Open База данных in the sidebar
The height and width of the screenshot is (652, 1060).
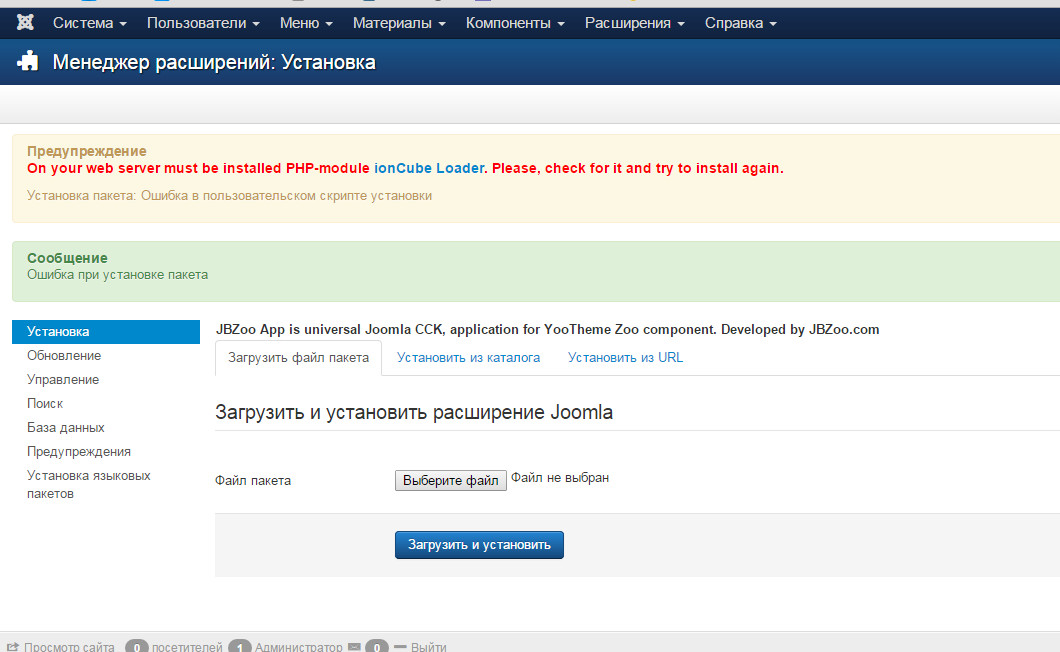66,427
